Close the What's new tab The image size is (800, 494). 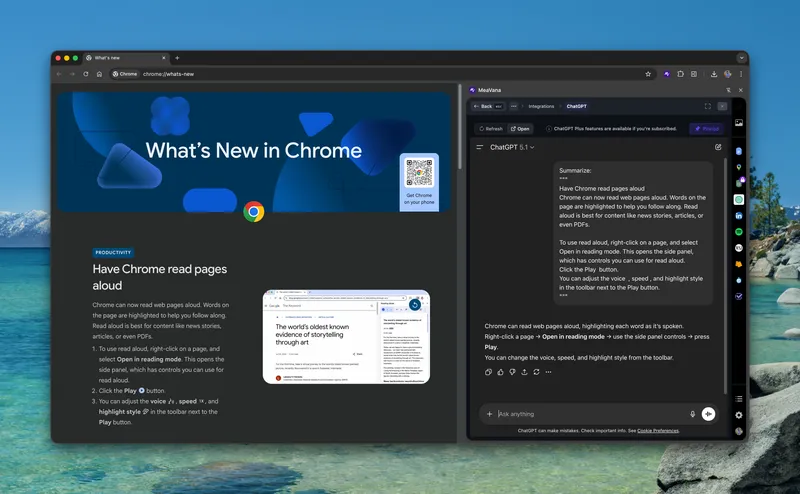tap(164, 58)
